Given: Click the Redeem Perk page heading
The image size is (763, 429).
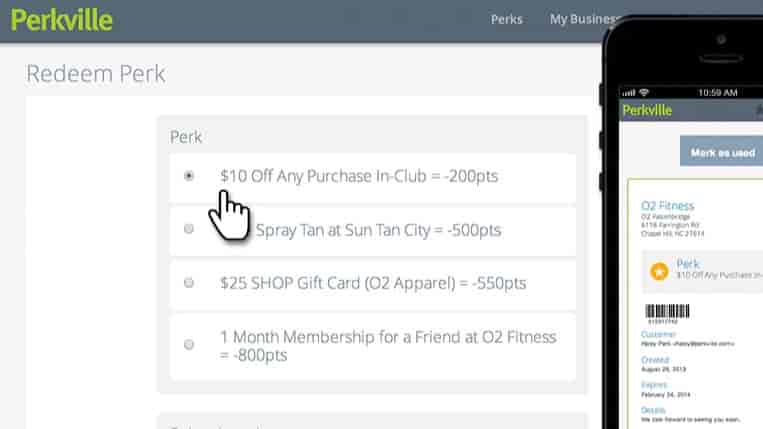Looking at the screenshot, I should pyautogui.click(x=96, y=74).
